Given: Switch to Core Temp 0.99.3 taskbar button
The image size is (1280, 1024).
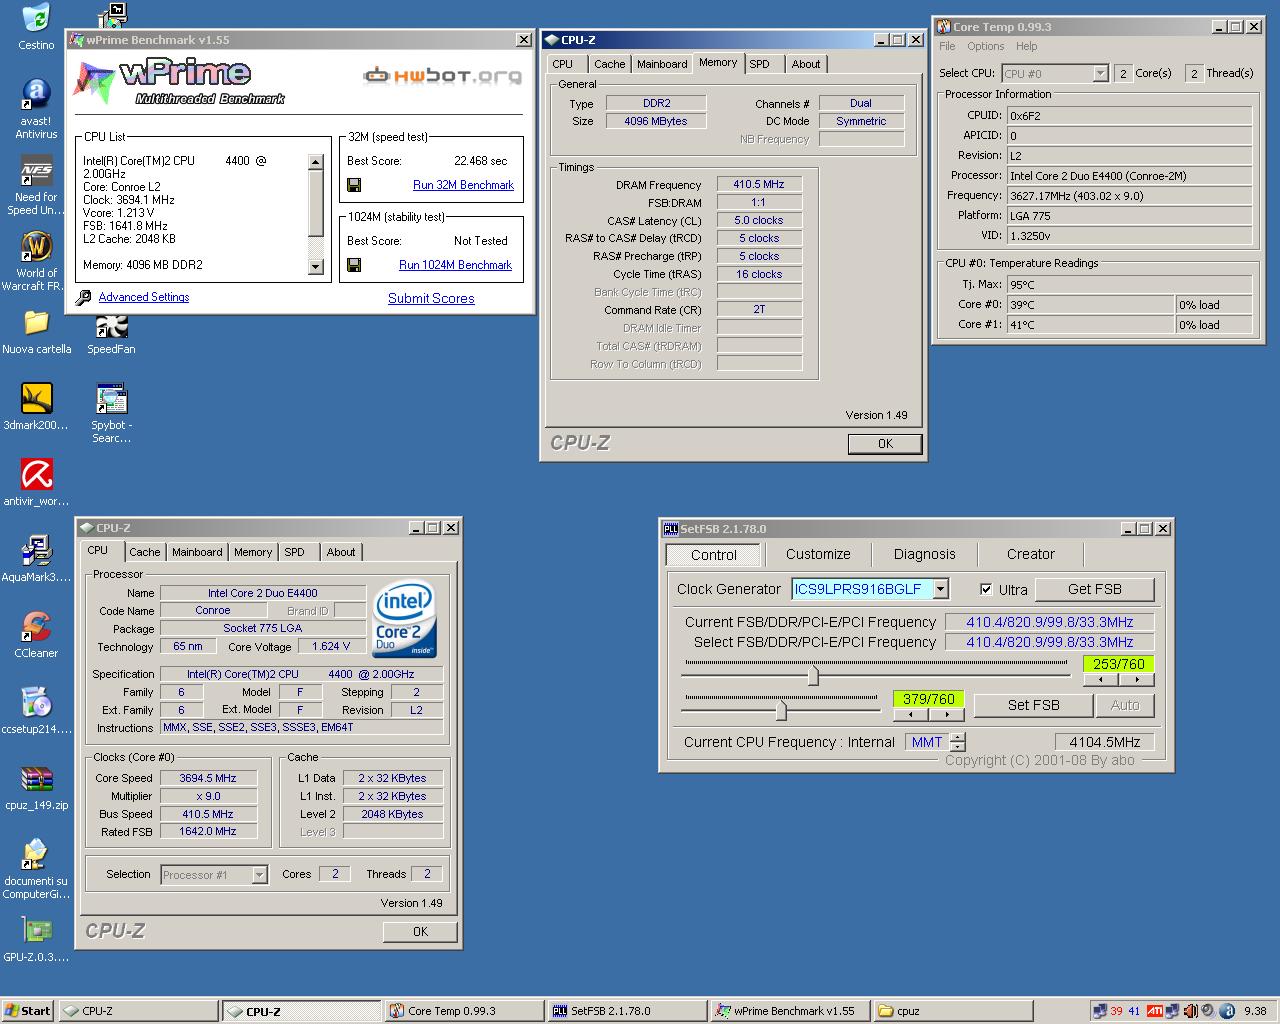Looking at the screenshot, I should click(x=464, y=1011).
